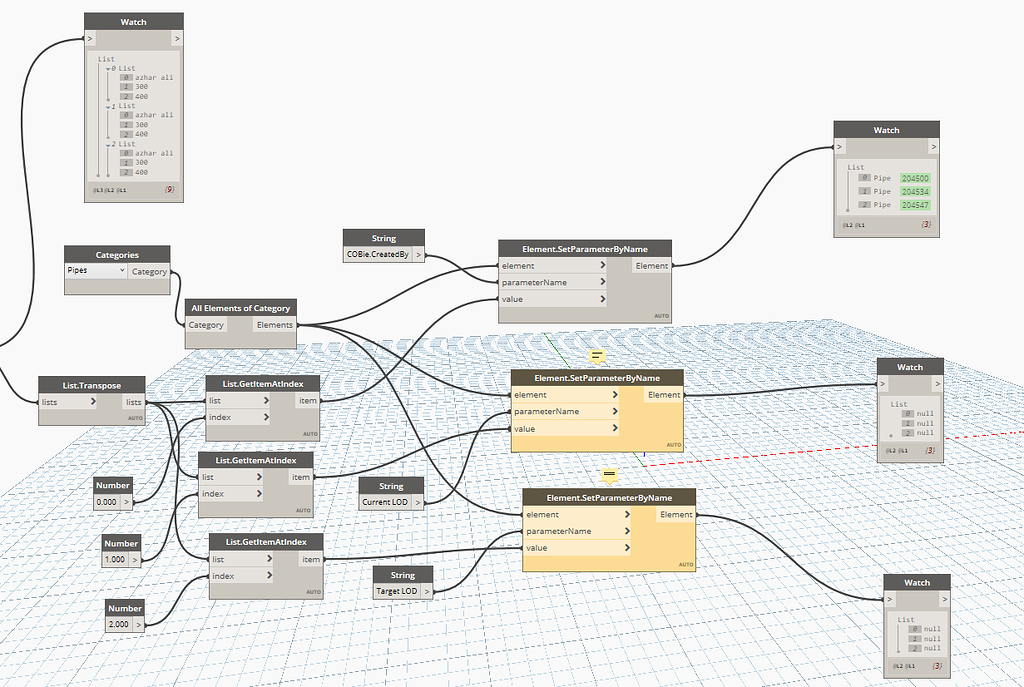Click the Number 1.000 value field
This screenshot has height=687, width=1024.
116,560
